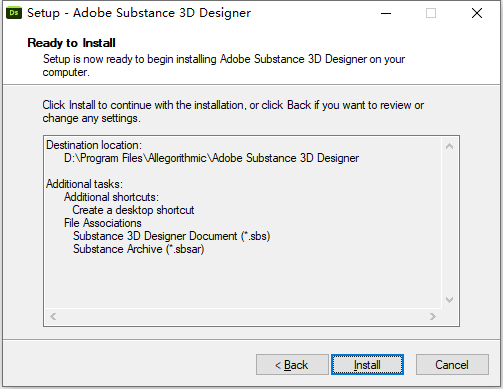This screenshot has height=389, width=503.
Task: Click the 'Create a desktop shortcut' entry
Action: click(133, 210)
